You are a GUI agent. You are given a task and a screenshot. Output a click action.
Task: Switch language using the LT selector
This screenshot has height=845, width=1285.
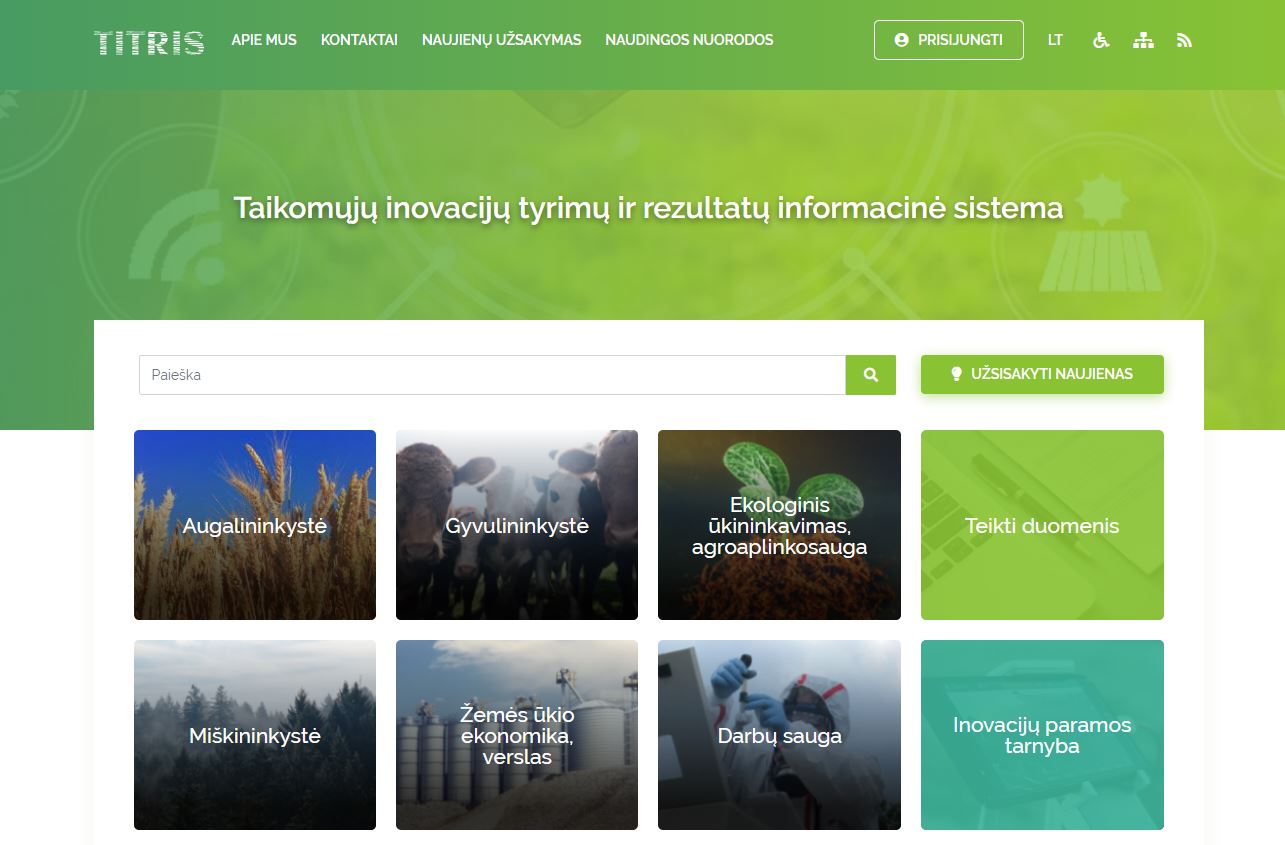1055,40
